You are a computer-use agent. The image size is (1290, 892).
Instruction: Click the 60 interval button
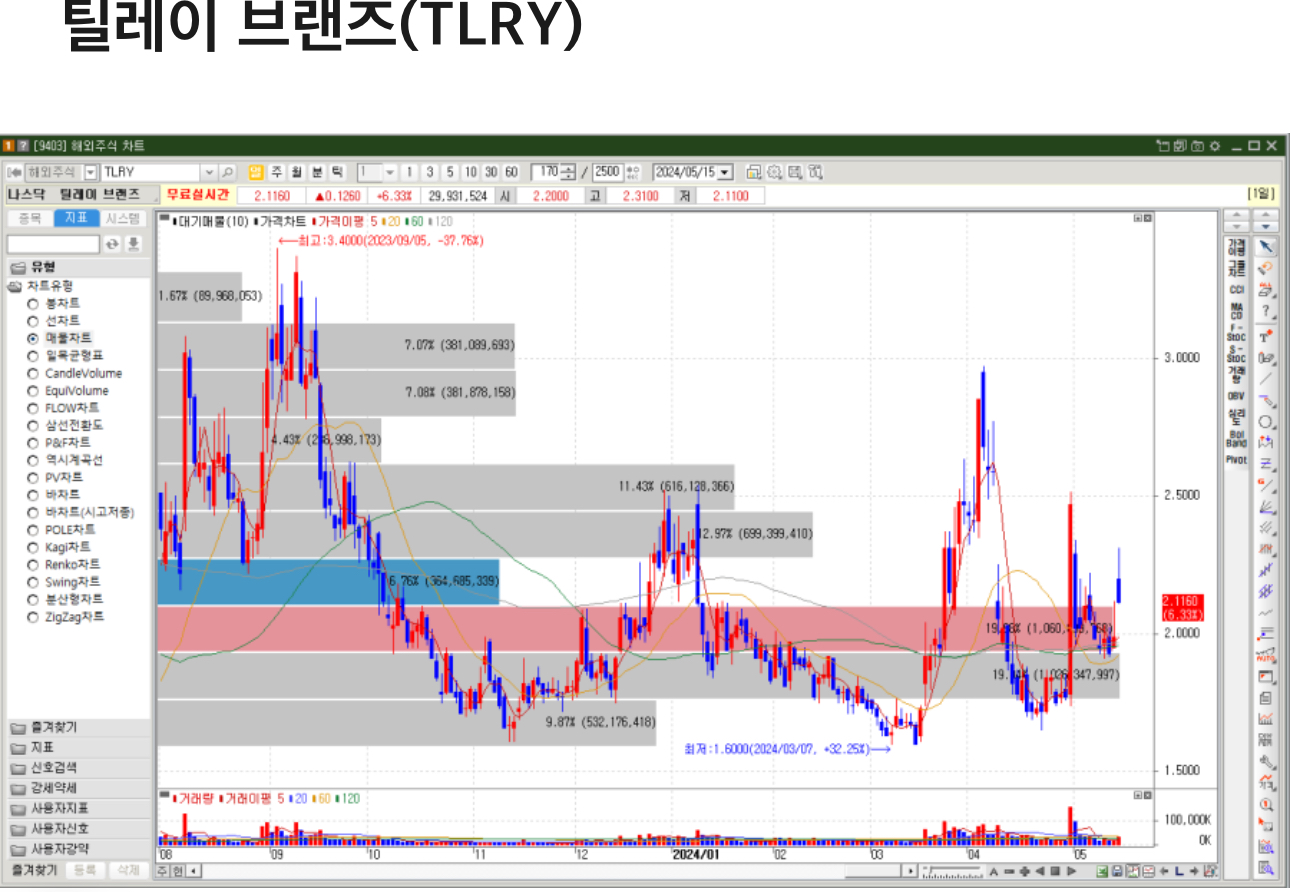[511, 172]
